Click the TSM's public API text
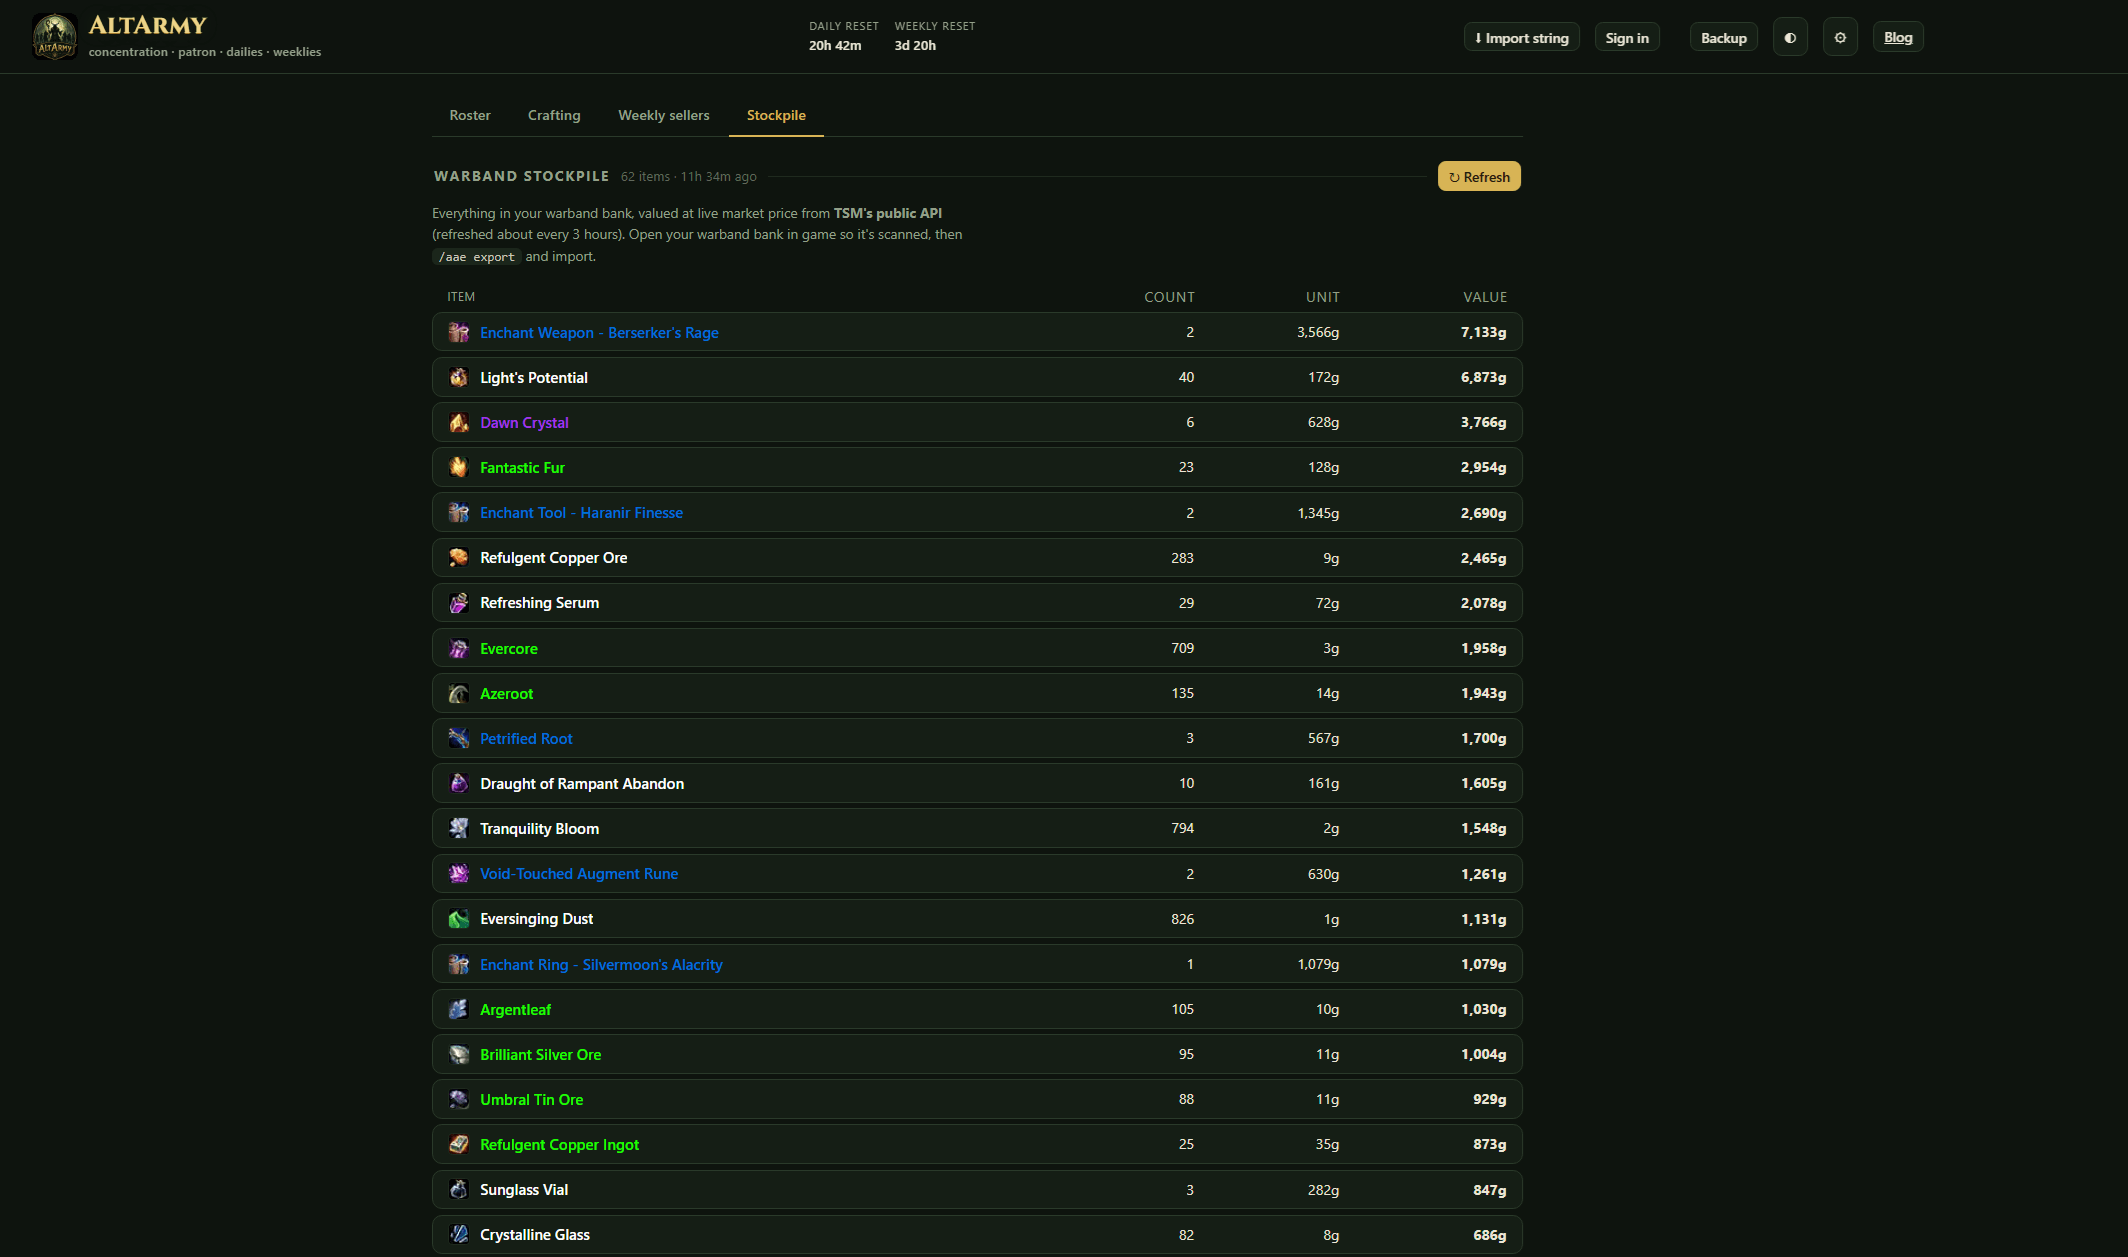This screenshot has width=2128, height=1257. tap(887, 213)
